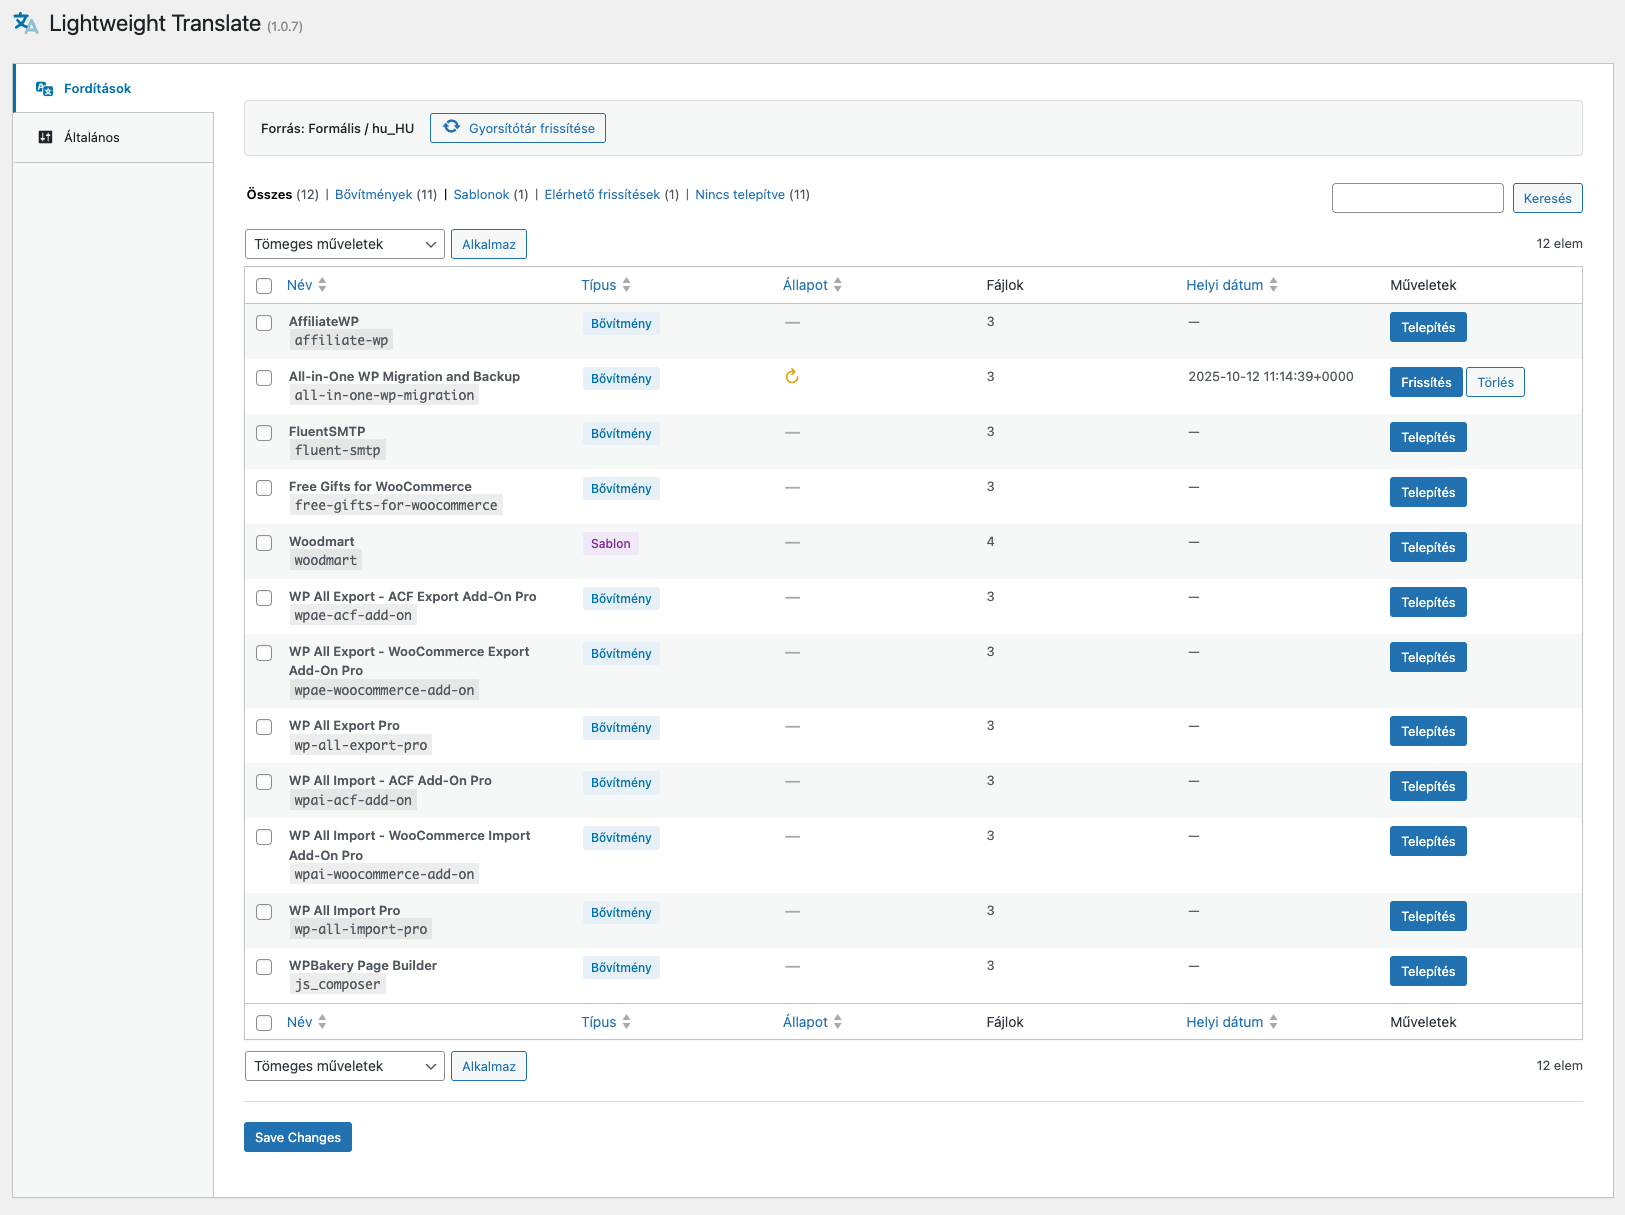Click sort arrows beside top Típus header
1625x1215 pixels.
point(626,285)
